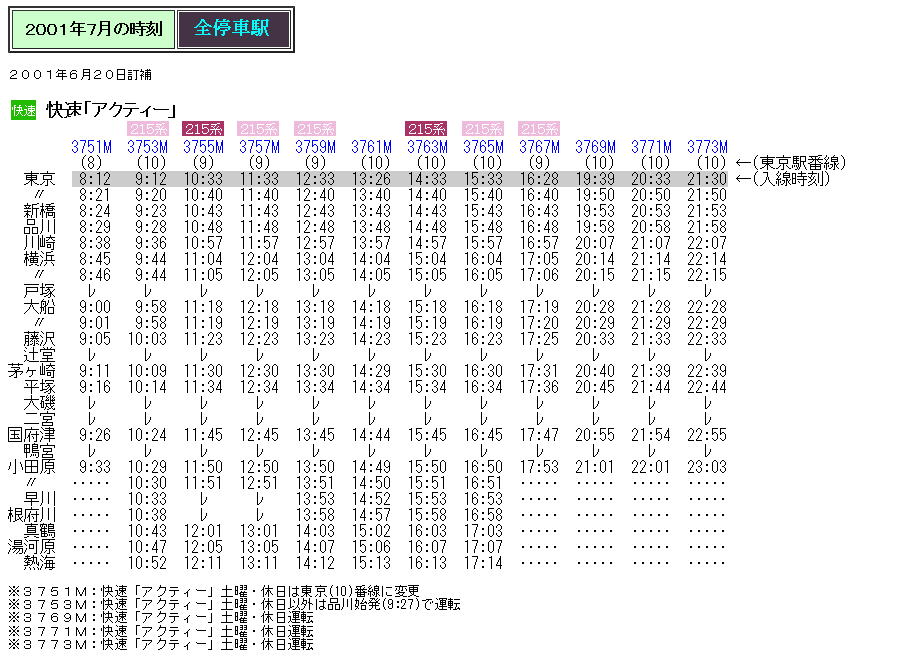Open train 3757M link
This screenshot has width=910, height=660.
pyautogui.click(x=259, y=147)
